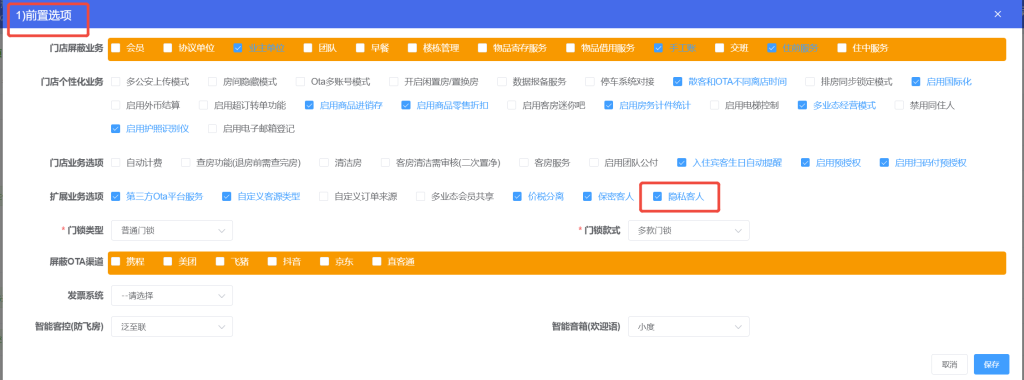Enable 启用电梯控制
The width and height of the screenshot is (1024, 380).
714,105
